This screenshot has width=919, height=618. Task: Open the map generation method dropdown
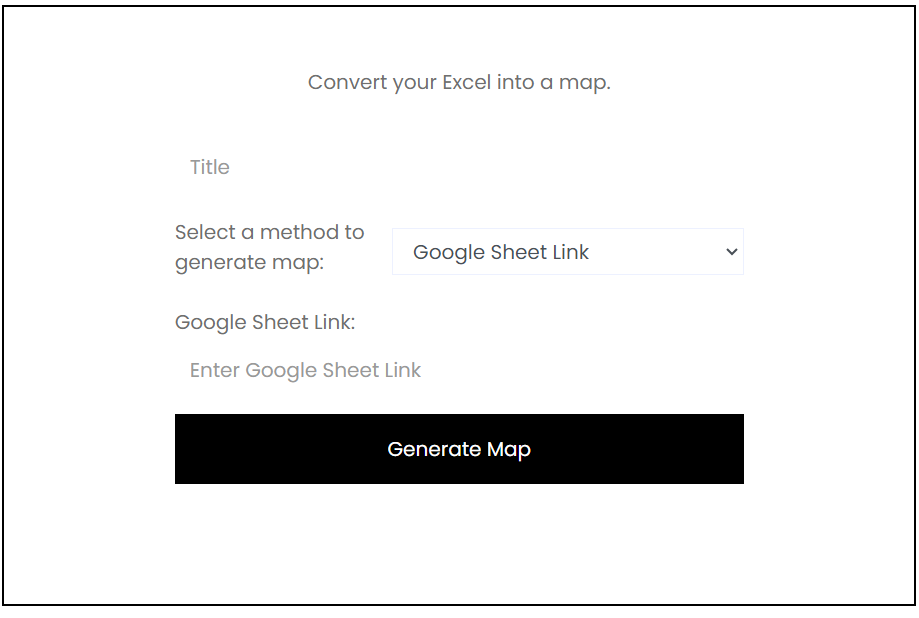point(567,252)
